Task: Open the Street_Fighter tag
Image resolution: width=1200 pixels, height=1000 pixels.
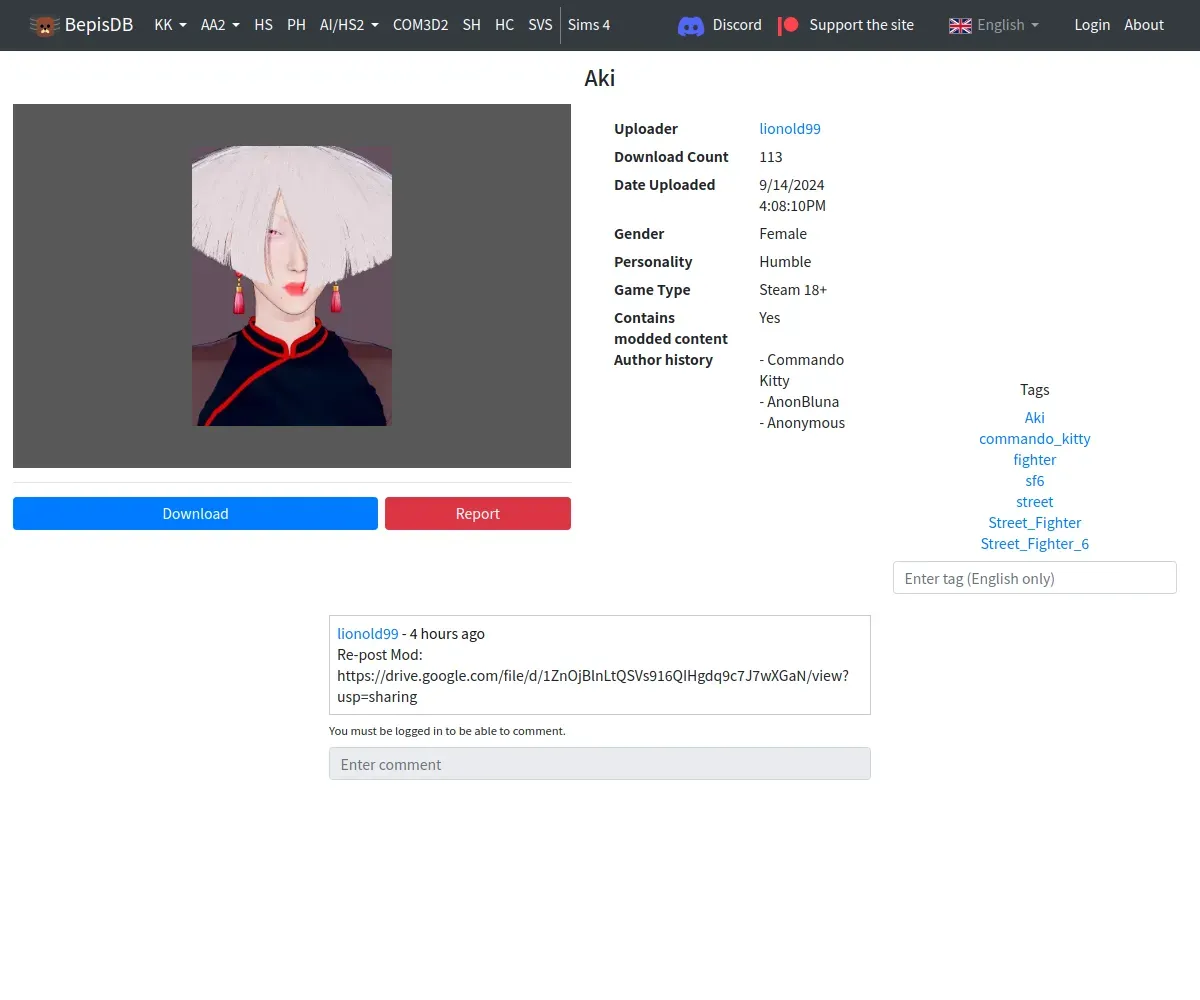Action: click(x=1035, y=522)
